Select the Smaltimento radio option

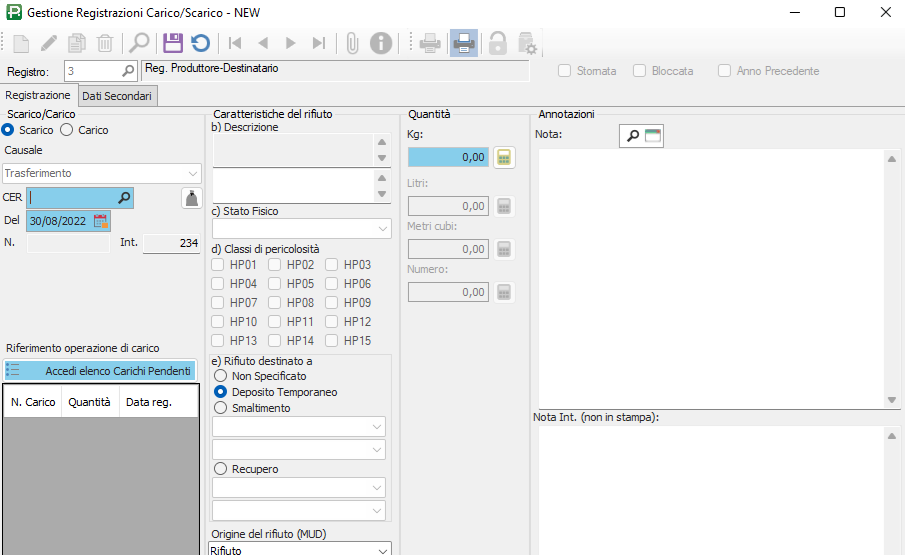click(x=220, y=408)
